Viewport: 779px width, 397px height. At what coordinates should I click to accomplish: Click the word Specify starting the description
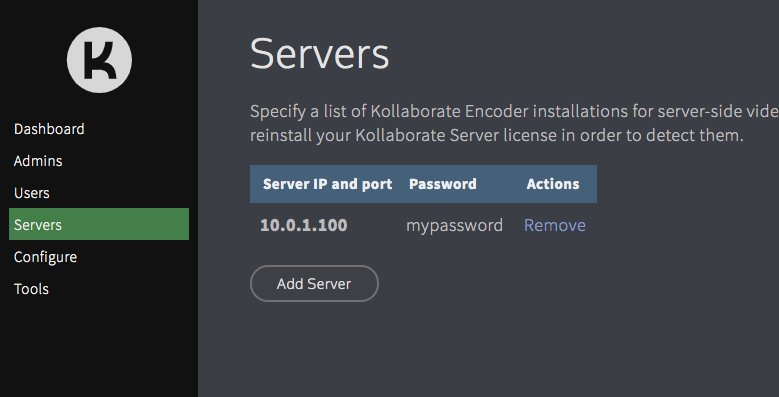[x=278, y=111]
